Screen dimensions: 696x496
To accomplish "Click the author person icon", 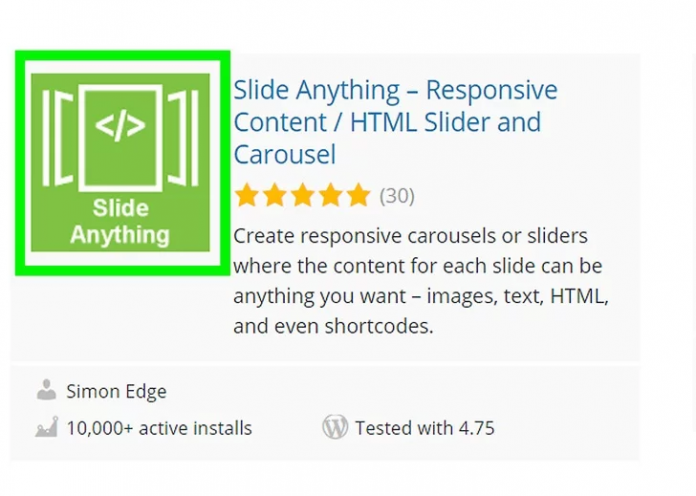I will (46, 390).
